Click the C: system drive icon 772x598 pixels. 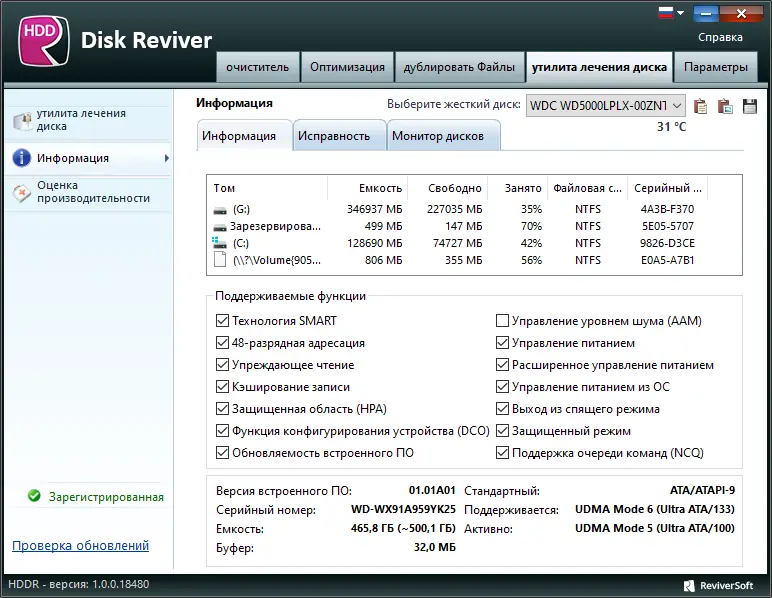pos(220,243)
